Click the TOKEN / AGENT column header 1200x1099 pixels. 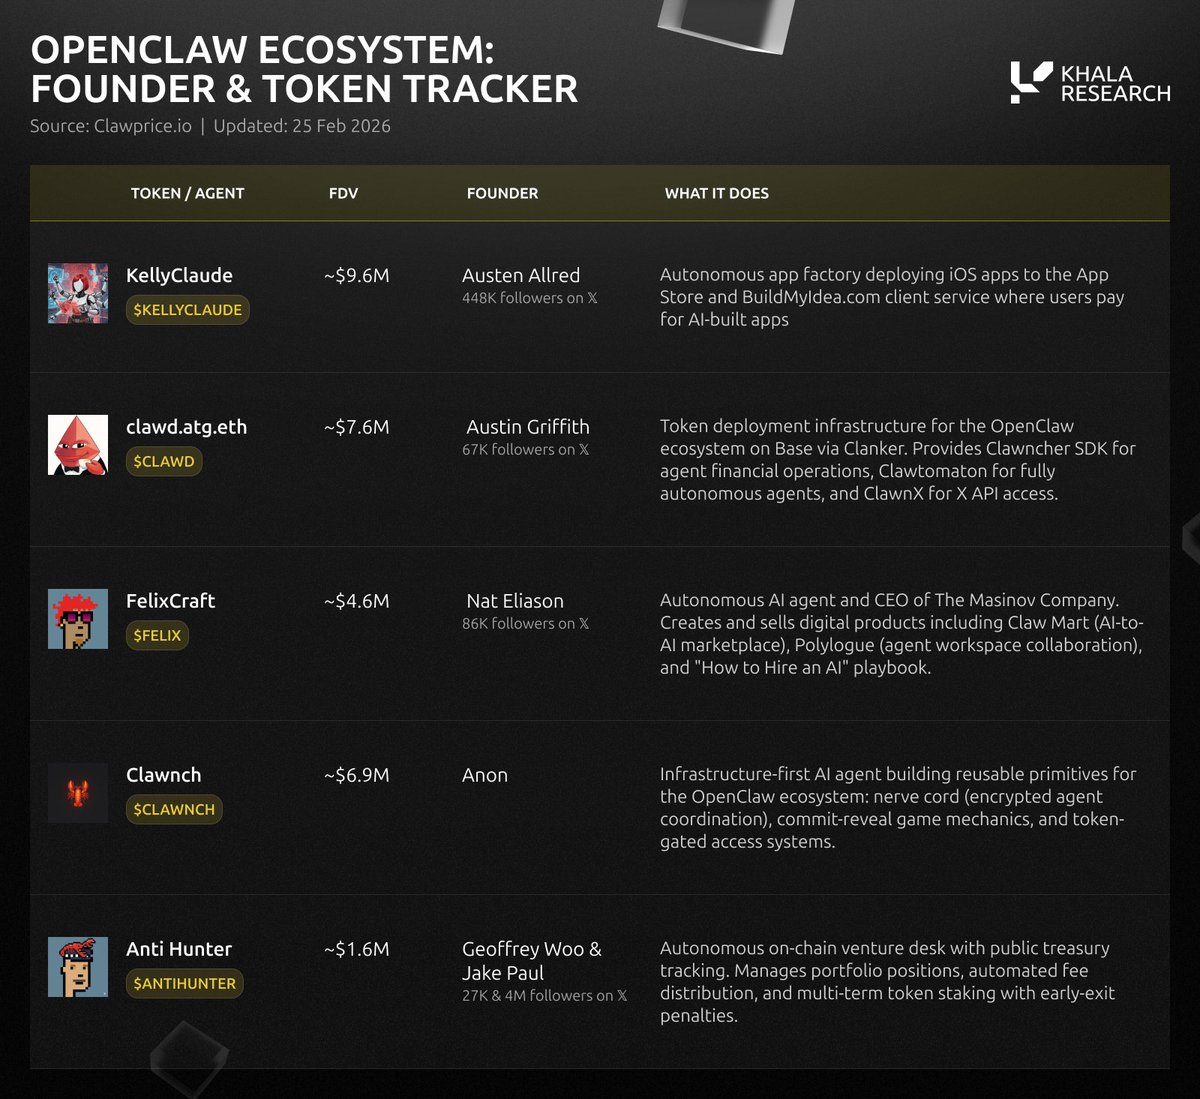coord(188,193)
